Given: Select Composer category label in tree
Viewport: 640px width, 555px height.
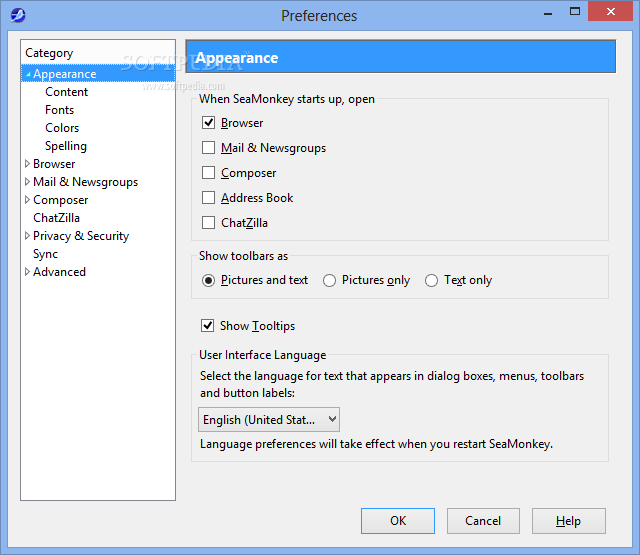Looking at the screenshot, I should (x=60, y=200).
